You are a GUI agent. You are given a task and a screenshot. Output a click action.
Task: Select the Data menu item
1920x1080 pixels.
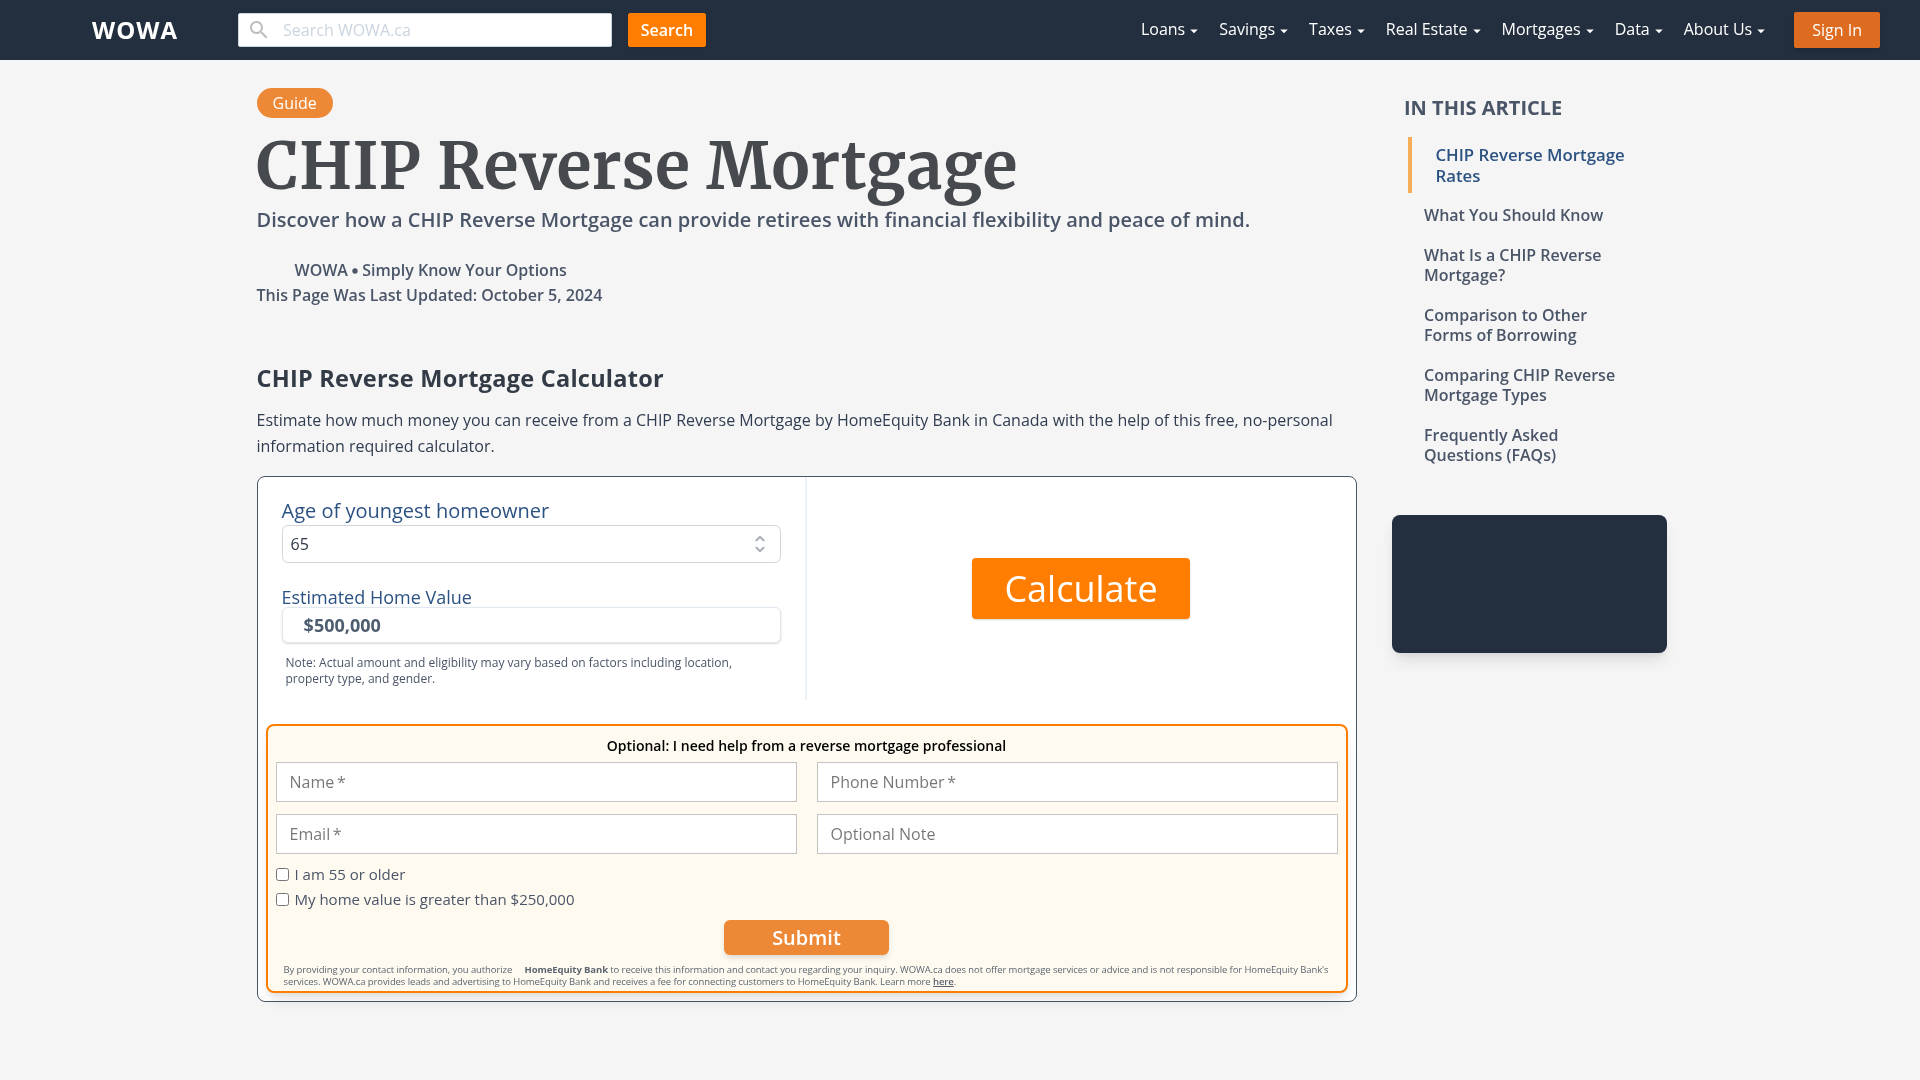[1637, 29]
